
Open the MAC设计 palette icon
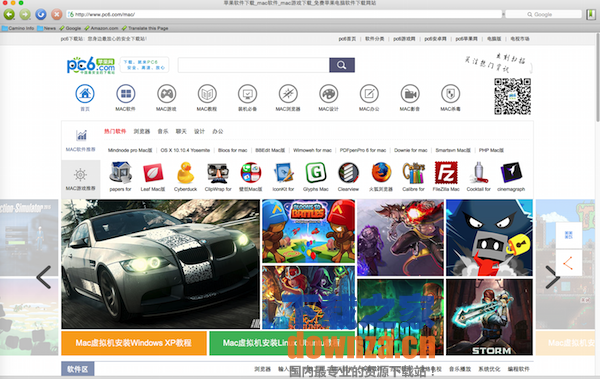pyautogui.click(x=329, y=94)
